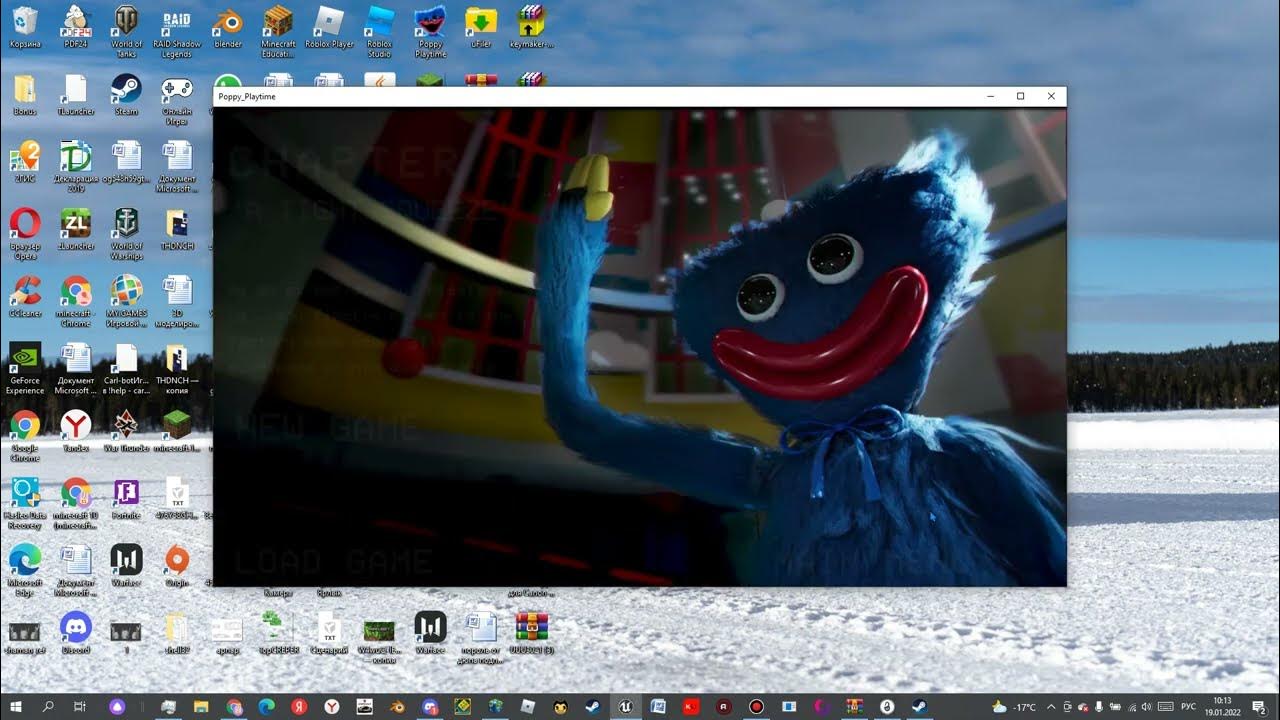The image size is (1280, 720).
Task: Open File Explorer from the taskbar
Action: (x=201, y=706)
